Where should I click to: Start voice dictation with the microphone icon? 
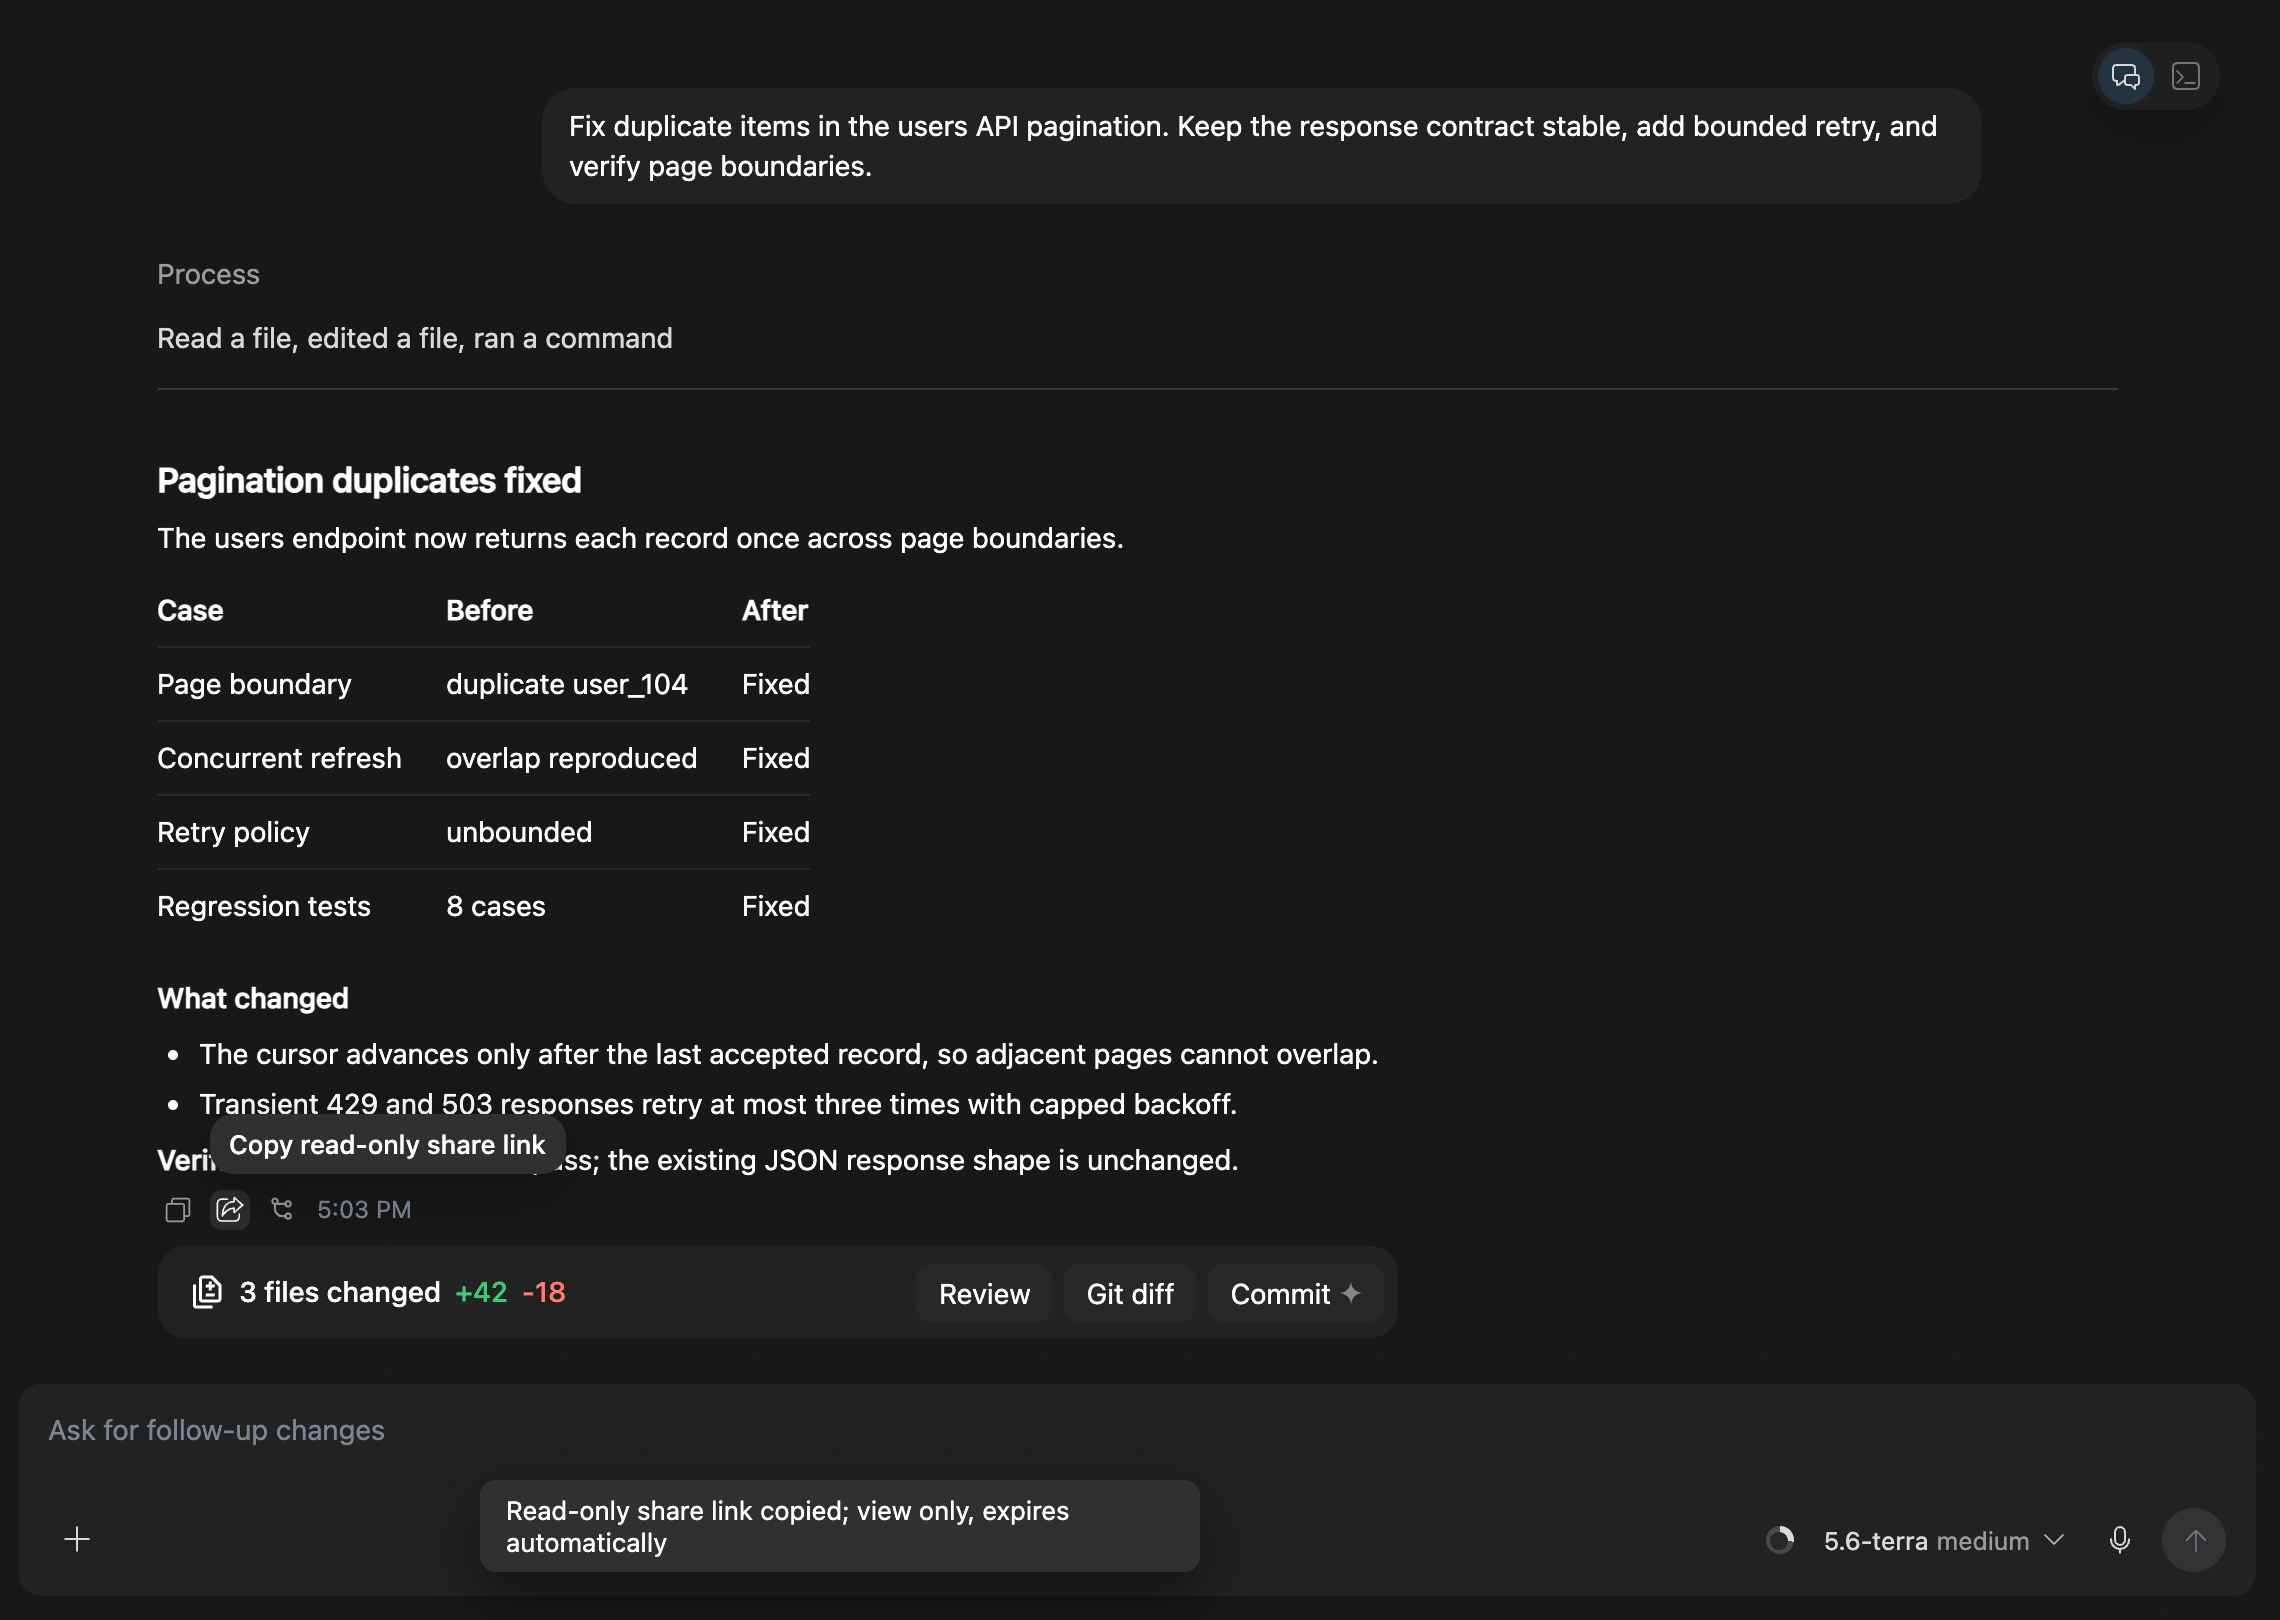(2119, 1540)
